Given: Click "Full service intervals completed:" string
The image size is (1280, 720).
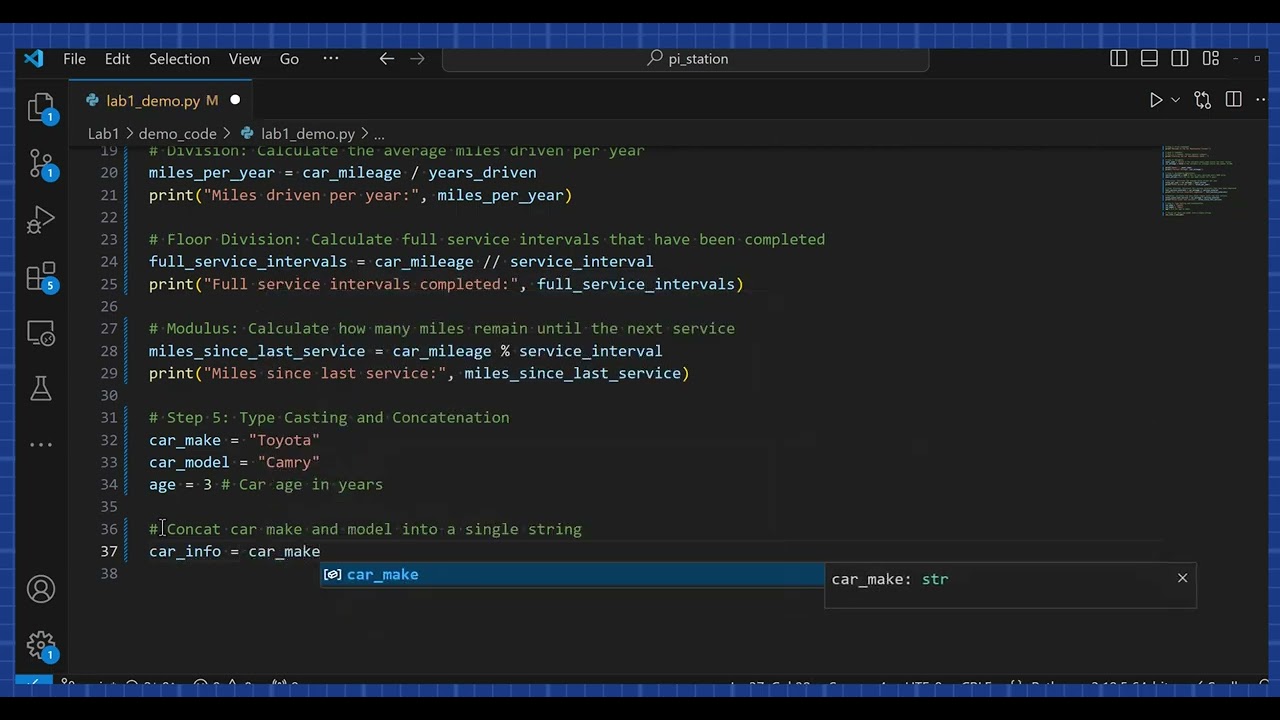Looking at the screenshot, I should [365, 284].
